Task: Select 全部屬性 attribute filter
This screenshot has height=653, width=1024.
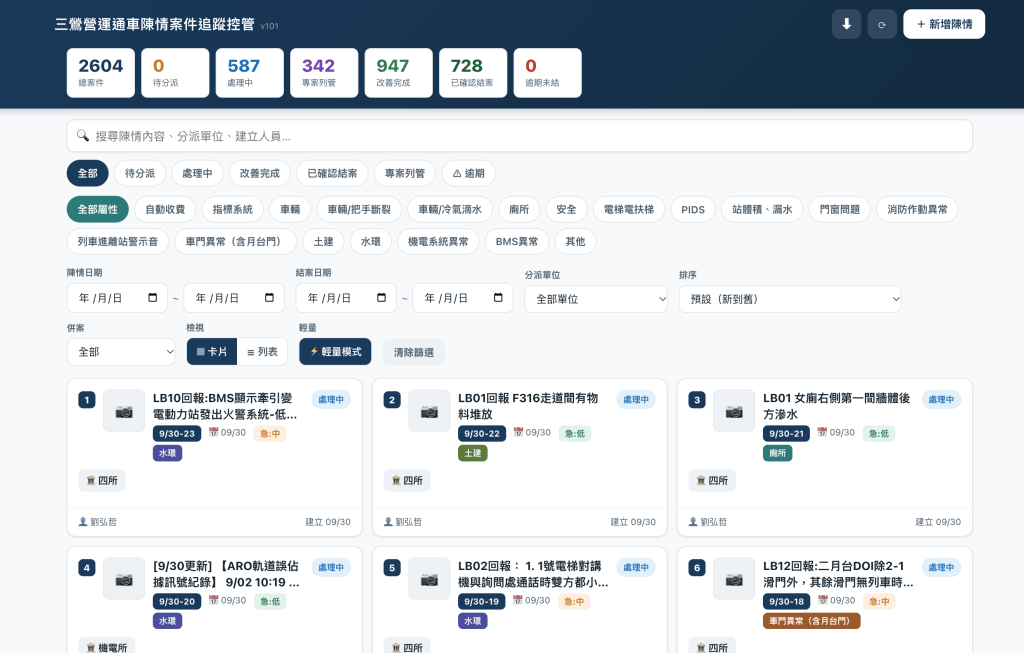Action: [97, 210]
